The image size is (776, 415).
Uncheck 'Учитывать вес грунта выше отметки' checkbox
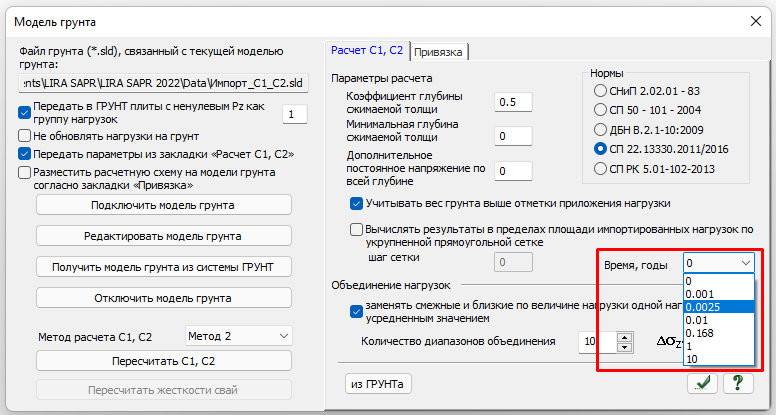357,203
